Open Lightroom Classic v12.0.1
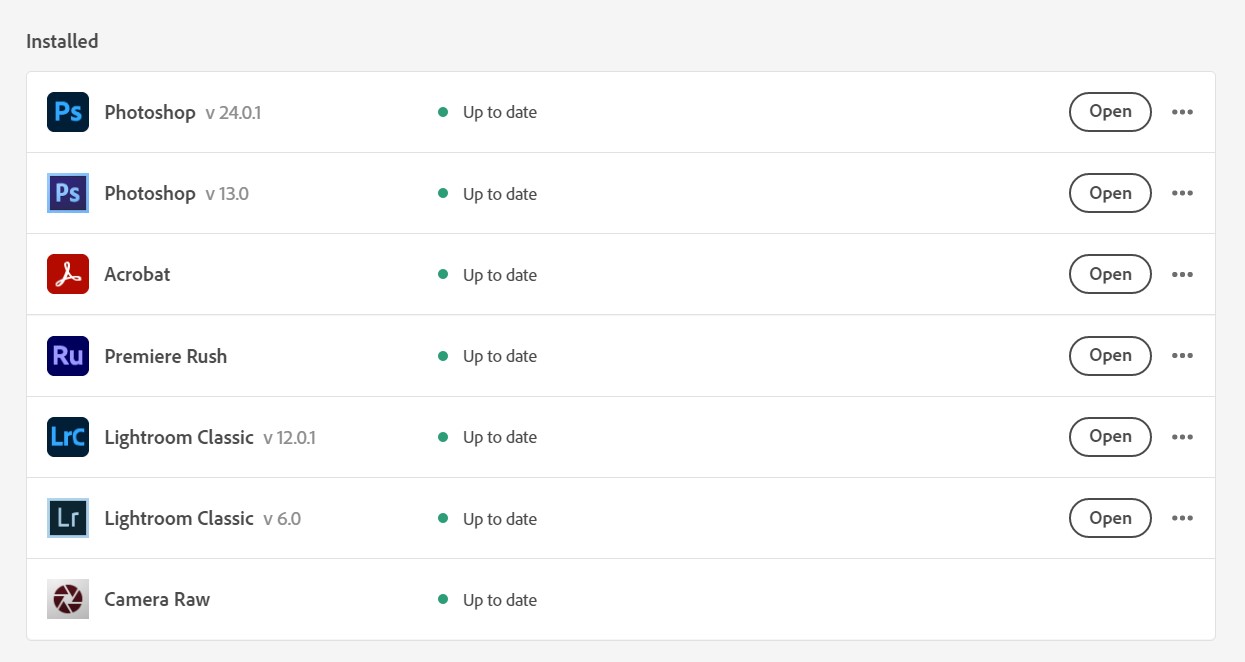The width and height of the screenshot is (1245, 662). point(1109,436)
